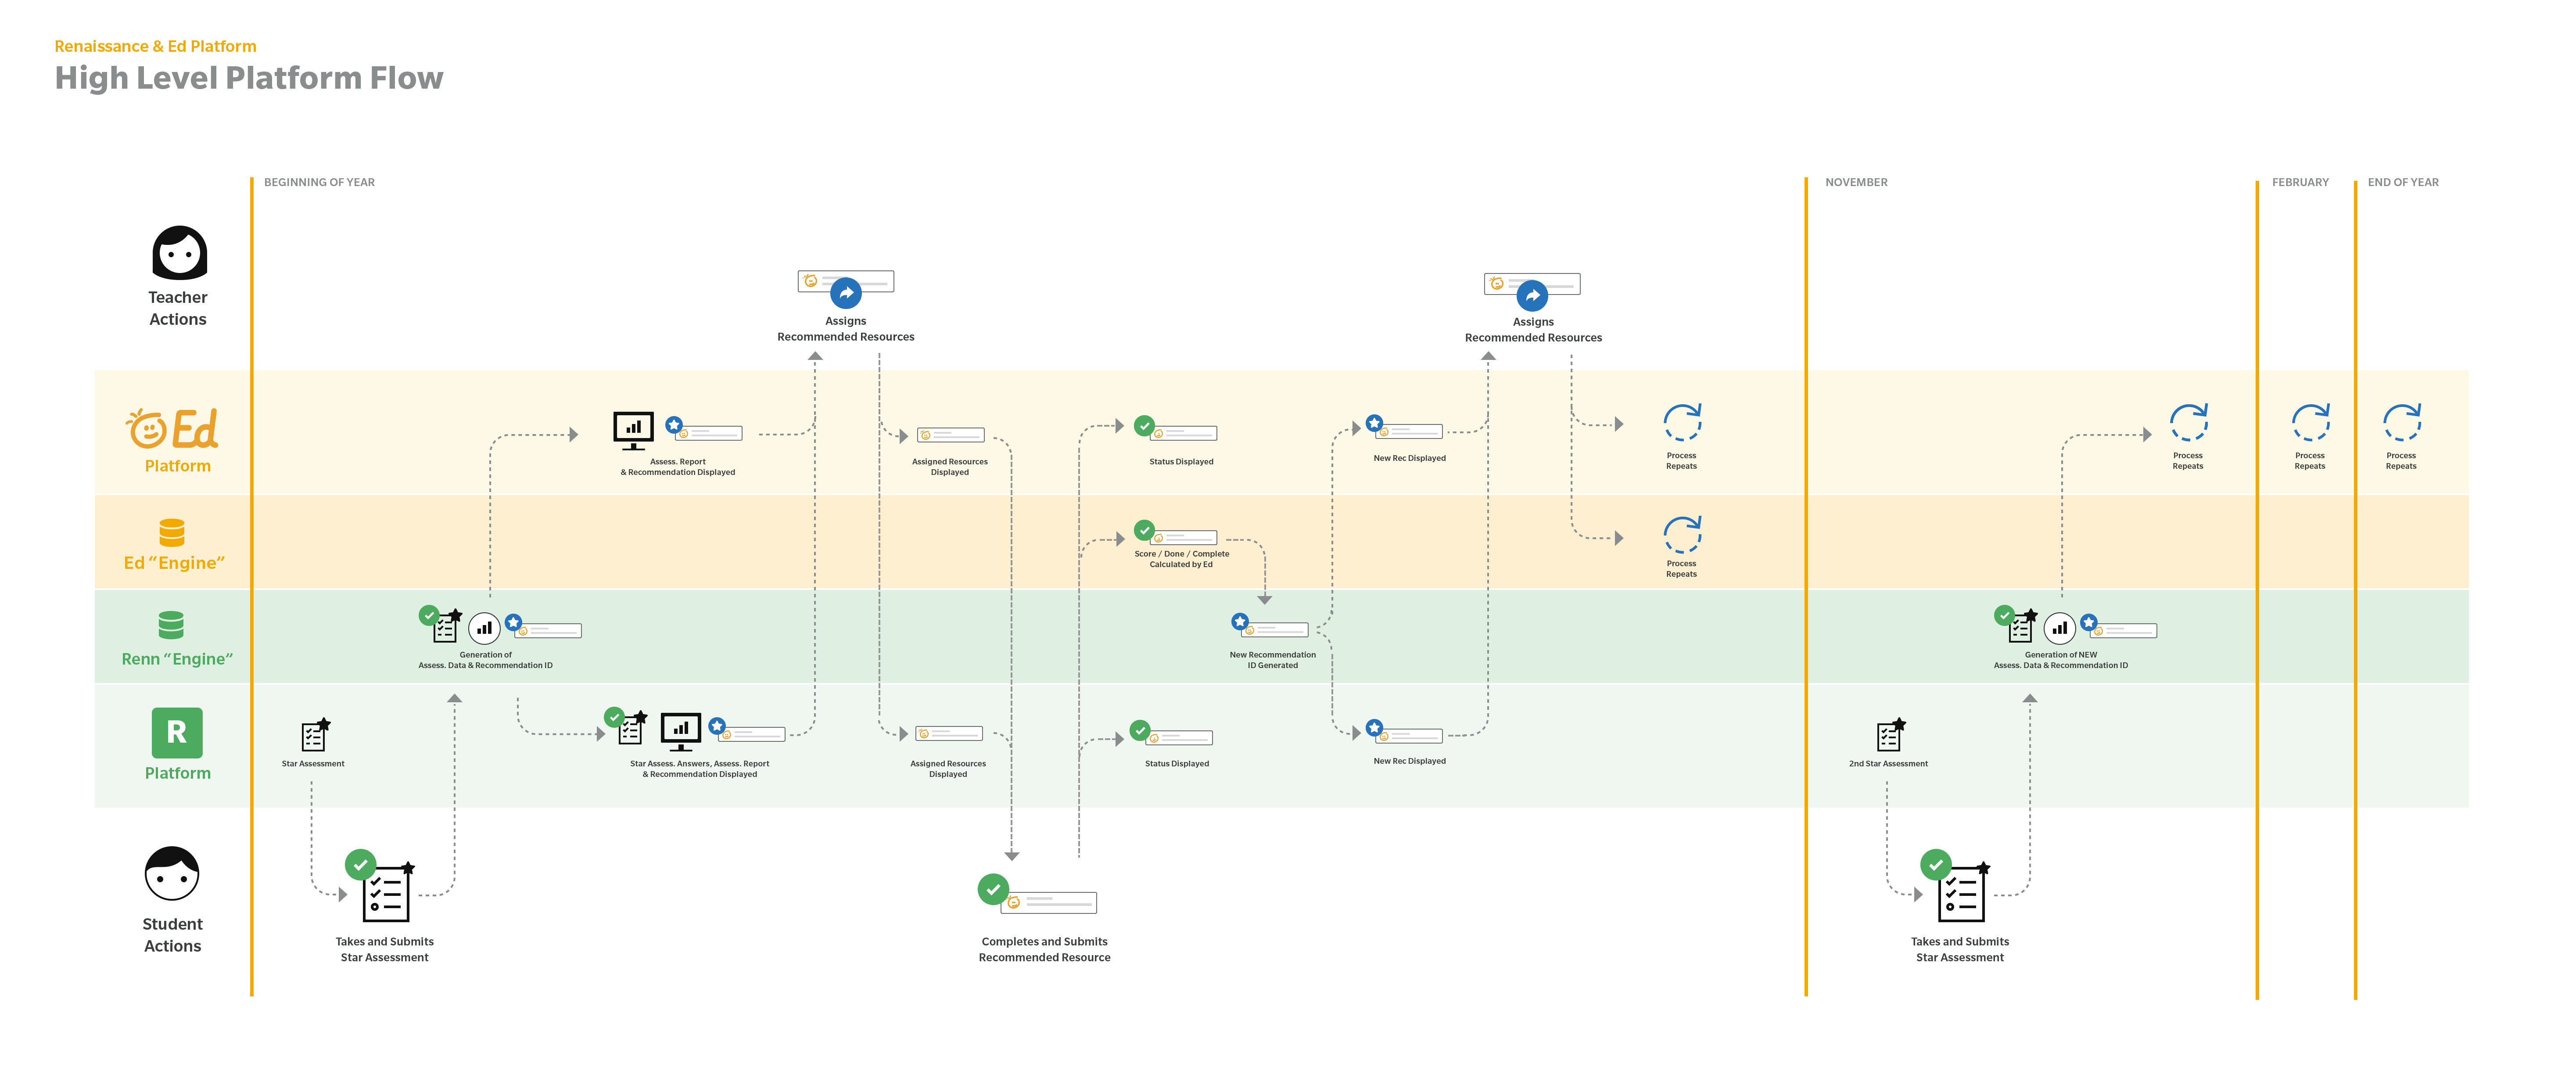Click the NOVEMBER timeline label
This screenshot has width=2576, height=1071.
coord(1856,182)
